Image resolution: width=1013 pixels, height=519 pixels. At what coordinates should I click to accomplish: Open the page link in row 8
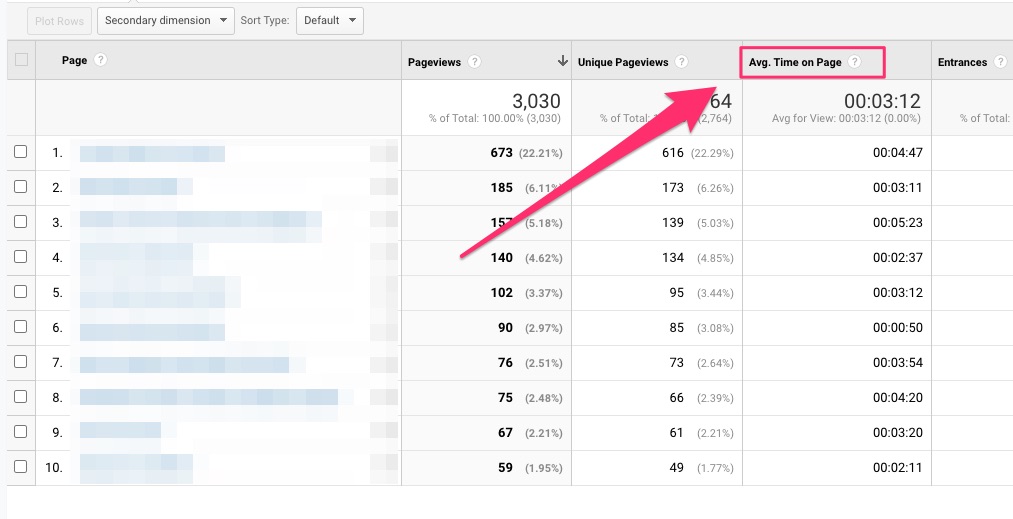click(208, 397)
